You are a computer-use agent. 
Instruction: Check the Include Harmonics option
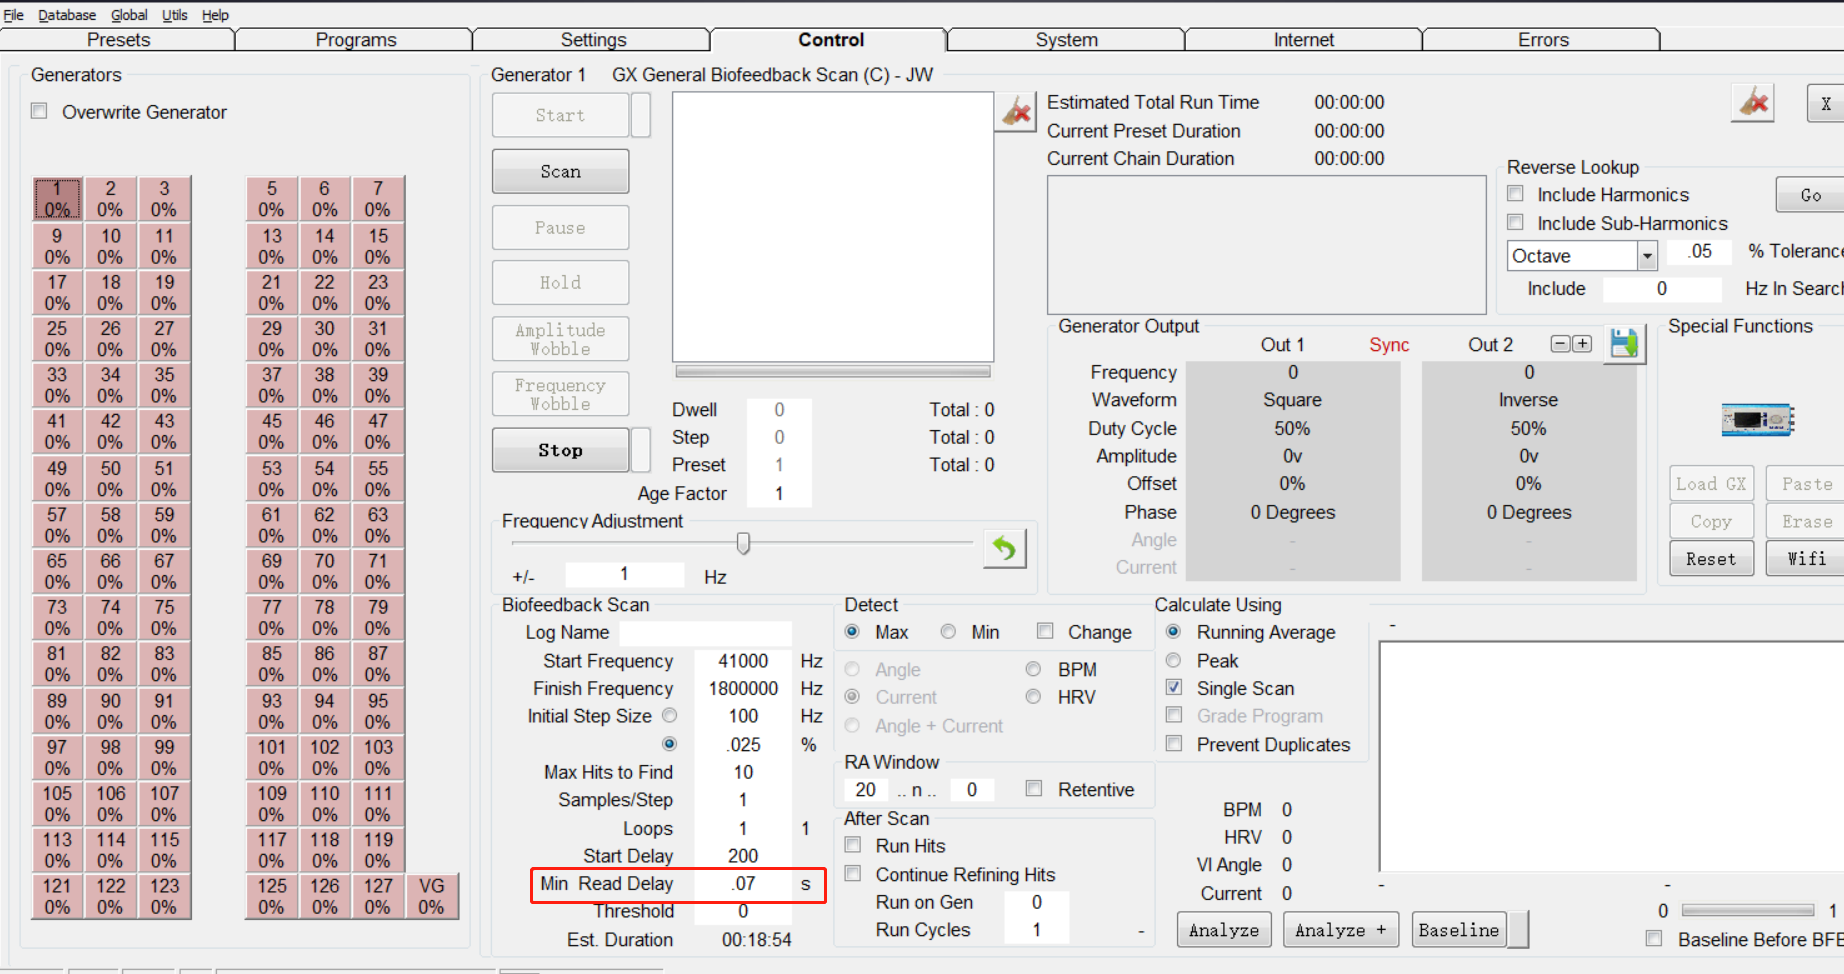[1516, 194]
